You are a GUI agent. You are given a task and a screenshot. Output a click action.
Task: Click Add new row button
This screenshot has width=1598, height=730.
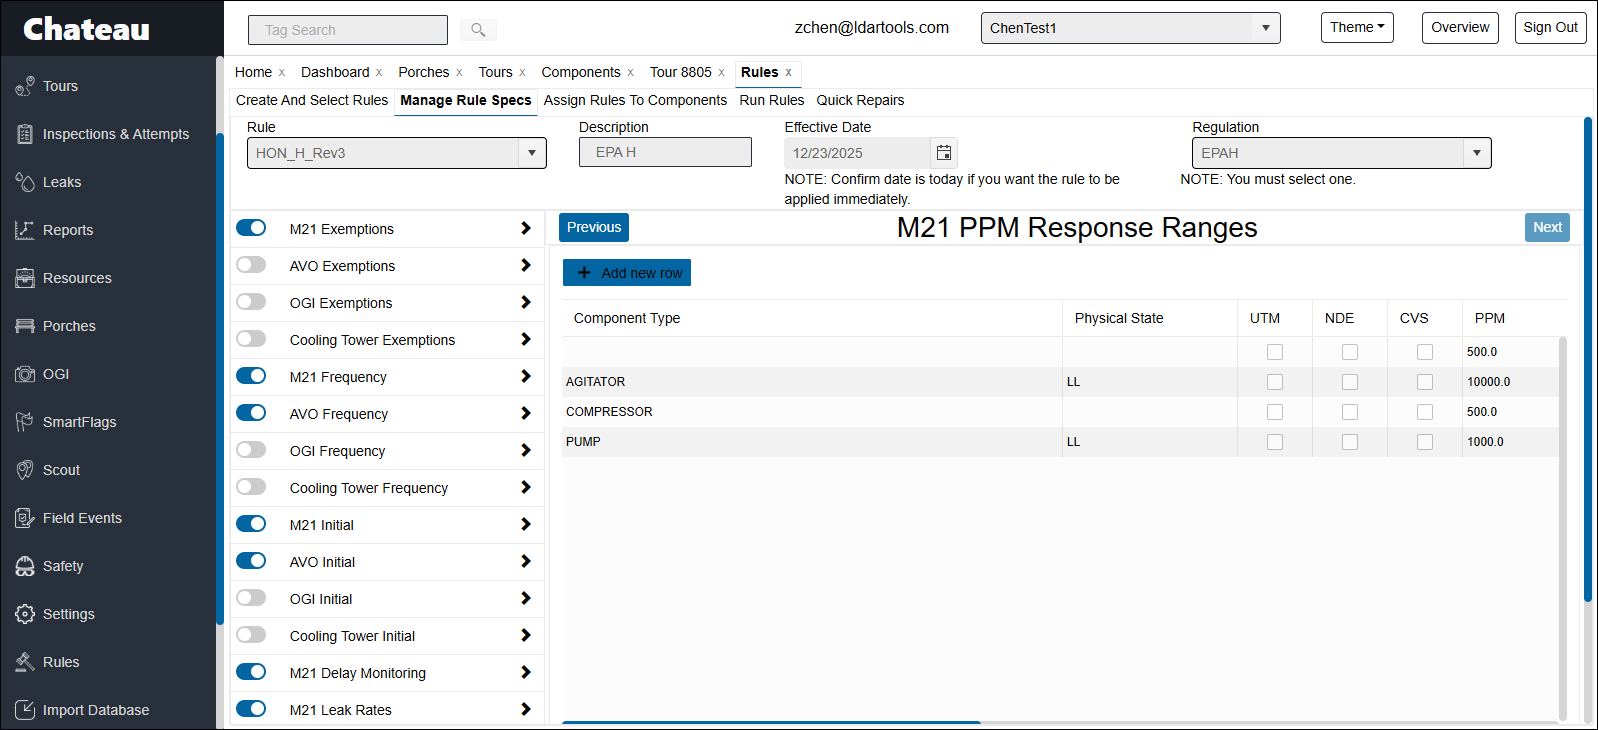click(x=627, y=273)
